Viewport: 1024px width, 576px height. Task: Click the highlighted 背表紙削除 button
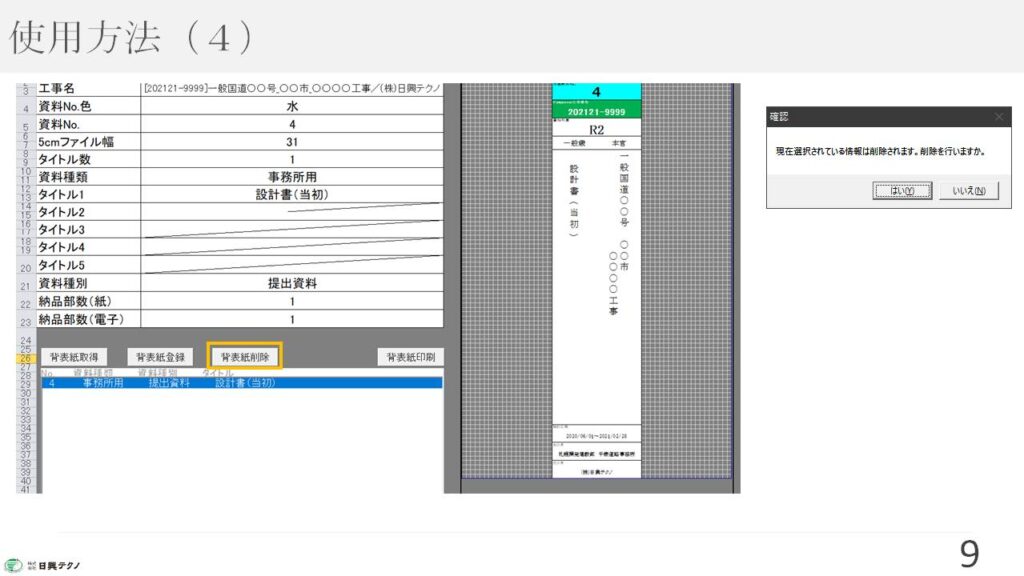[x=245, y=357]
